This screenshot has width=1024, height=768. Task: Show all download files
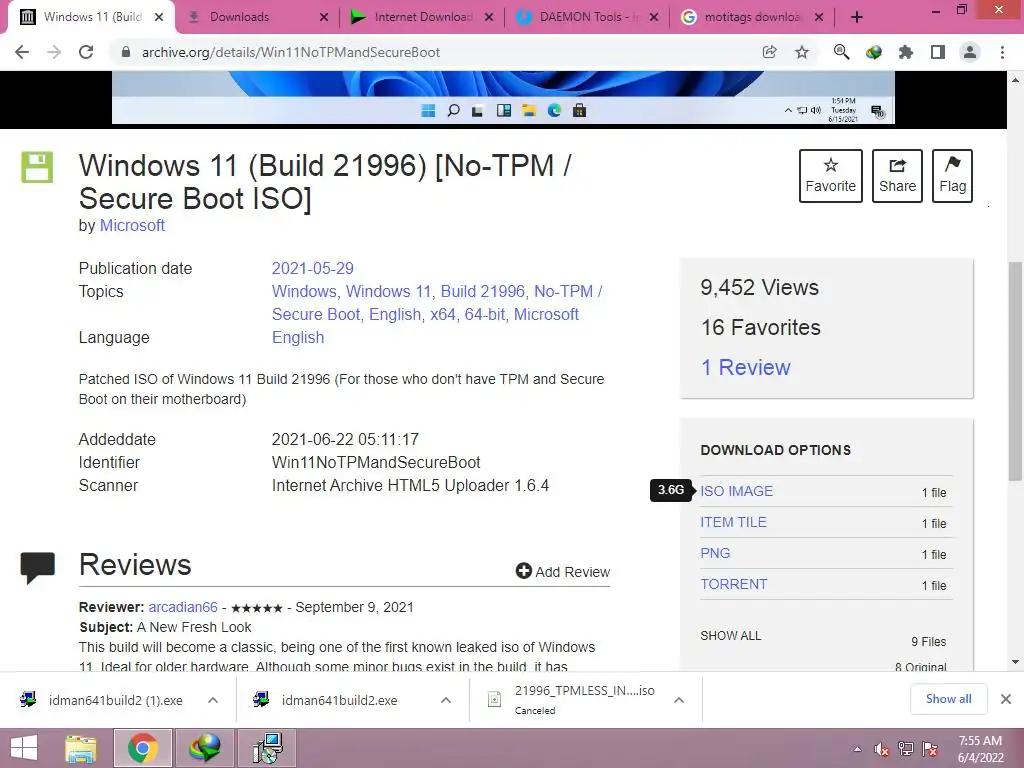pyautogui.click(x=731, y=635)
